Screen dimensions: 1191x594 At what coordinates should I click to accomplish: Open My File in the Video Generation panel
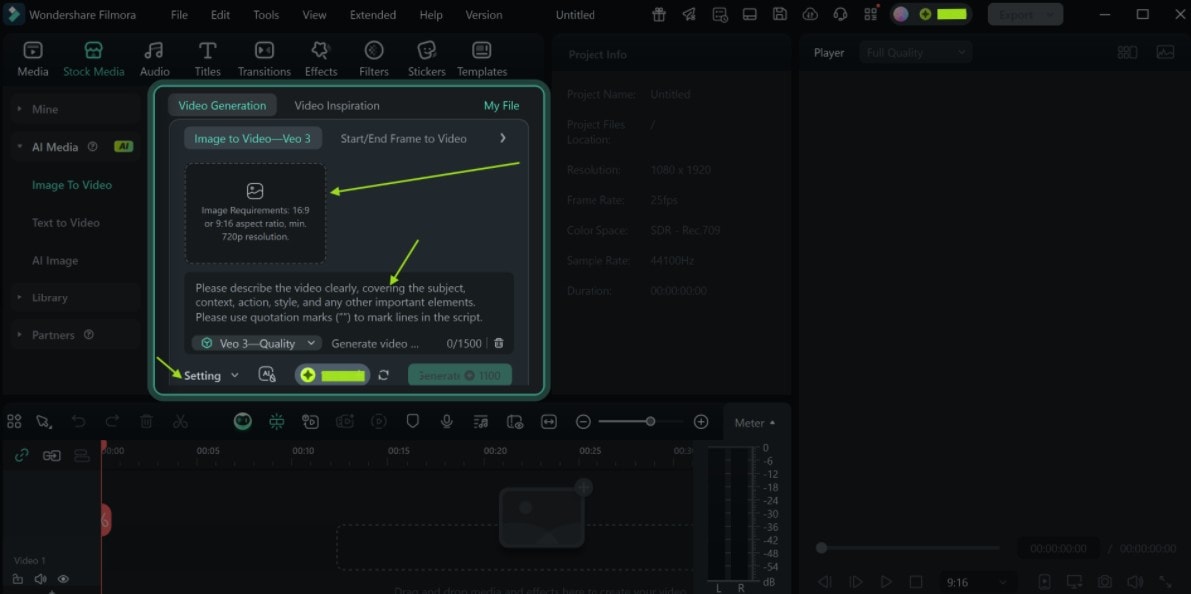pyautogui.click(x=501, y=105)
